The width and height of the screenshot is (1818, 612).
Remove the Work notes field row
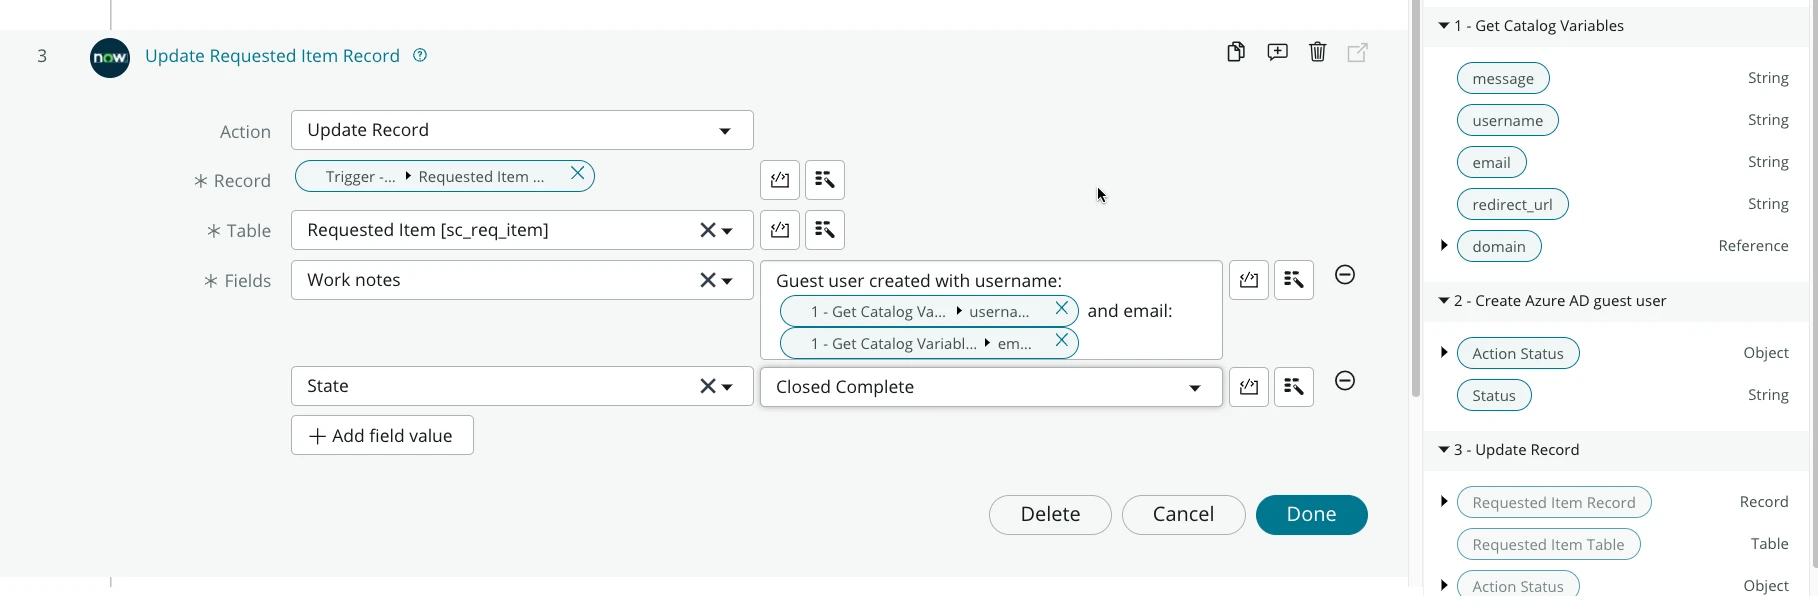pos(1345,275)
